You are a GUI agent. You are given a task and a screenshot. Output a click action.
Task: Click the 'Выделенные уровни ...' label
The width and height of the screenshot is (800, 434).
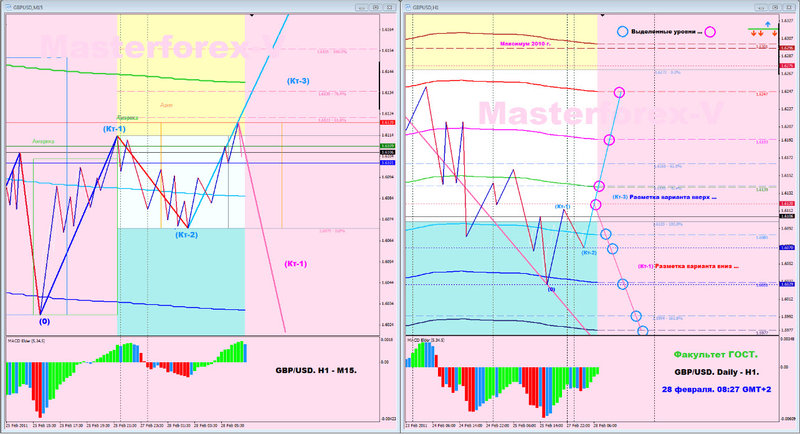click(x=666, y=32)
